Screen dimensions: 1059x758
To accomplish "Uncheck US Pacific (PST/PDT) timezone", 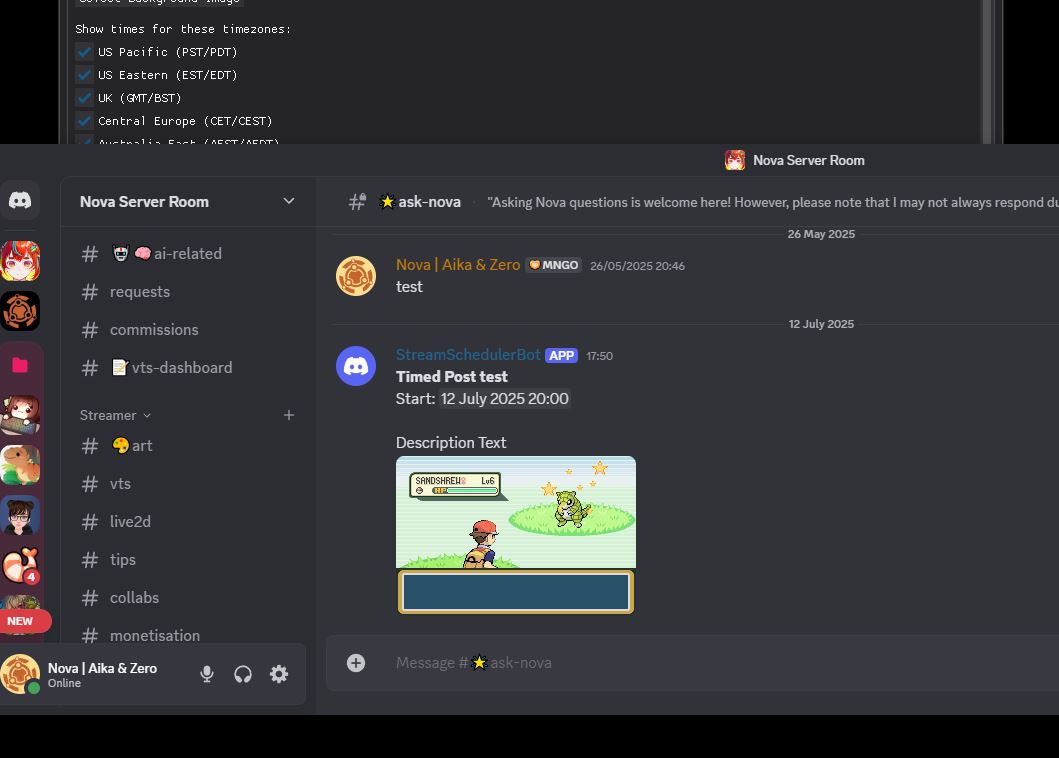I will (x=84, y=51).
